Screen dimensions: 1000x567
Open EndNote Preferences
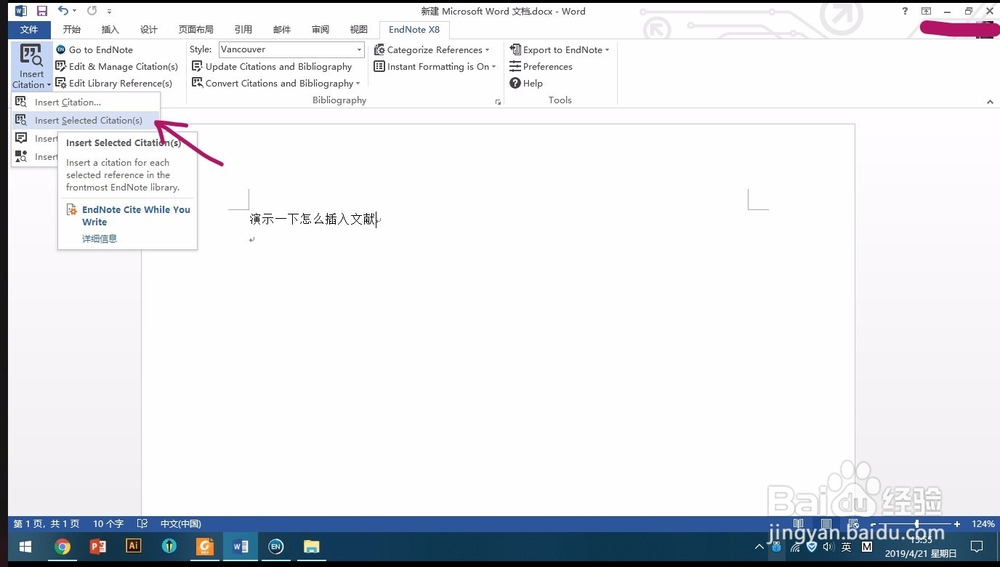(541, 66)
